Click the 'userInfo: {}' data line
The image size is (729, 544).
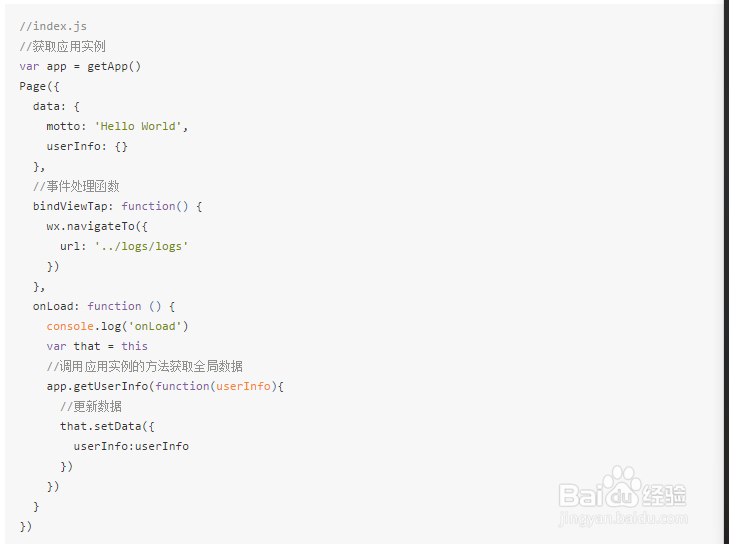pyautogui.click(x=87, y=146)
